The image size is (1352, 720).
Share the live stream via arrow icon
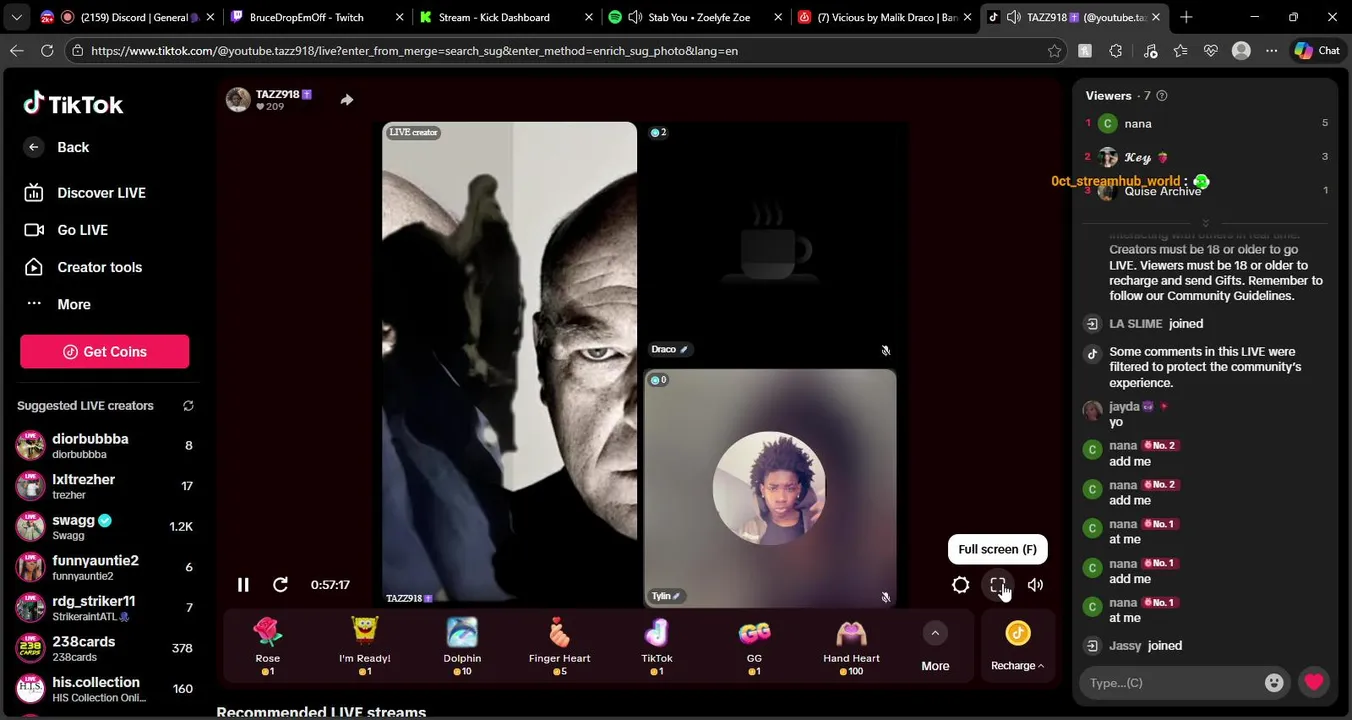(346, 100)
